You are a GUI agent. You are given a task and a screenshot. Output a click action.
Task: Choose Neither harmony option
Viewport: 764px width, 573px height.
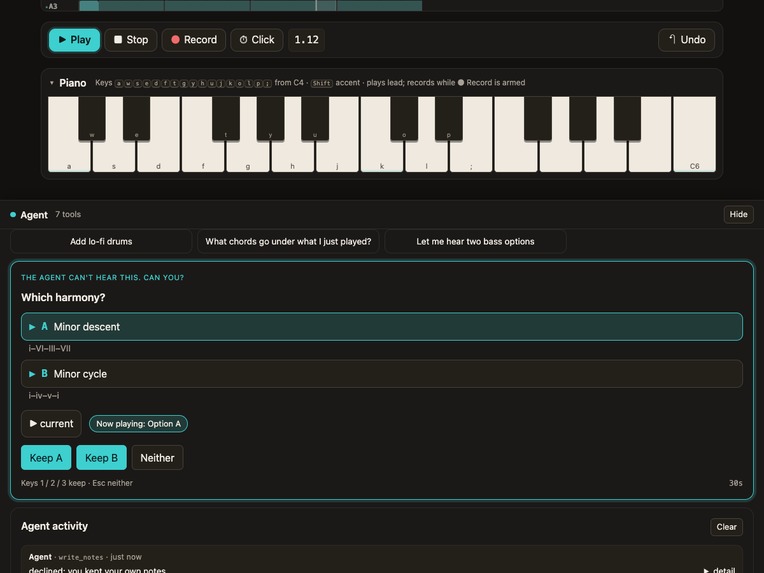[157, 458]
